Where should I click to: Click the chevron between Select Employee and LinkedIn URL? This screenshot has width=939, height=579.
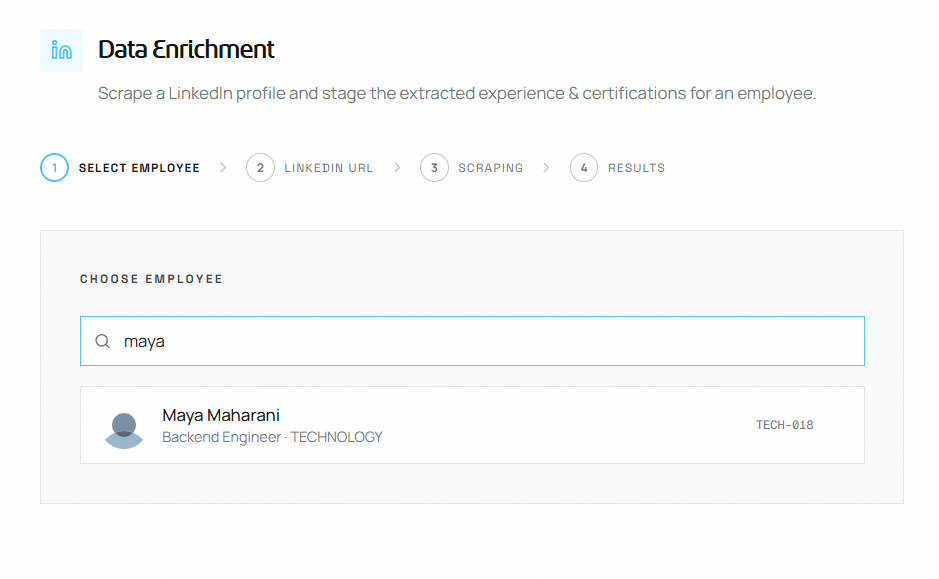coord(223,168)
